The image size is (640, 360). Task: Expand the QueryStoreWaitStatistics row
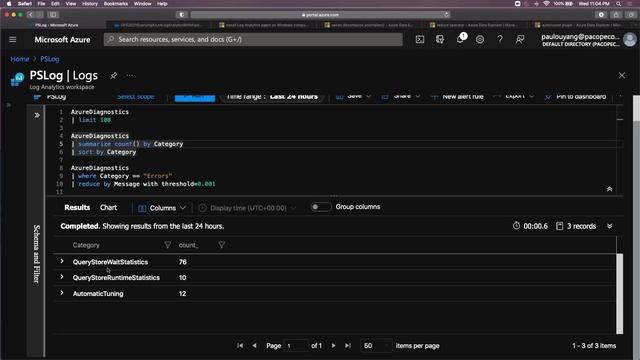tap(62, 261)
